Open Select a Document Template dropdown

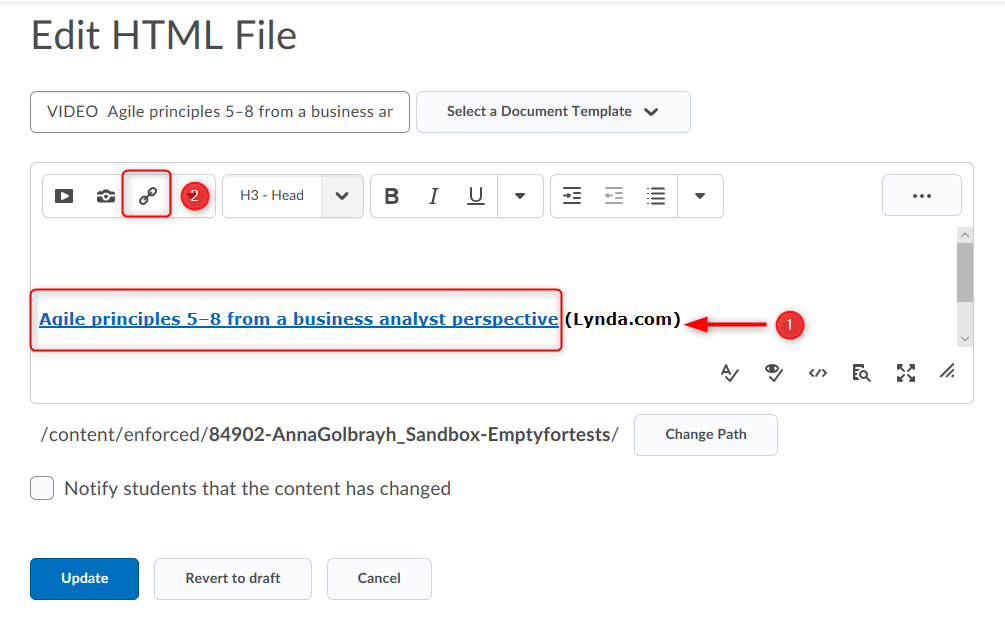(553, 112)
